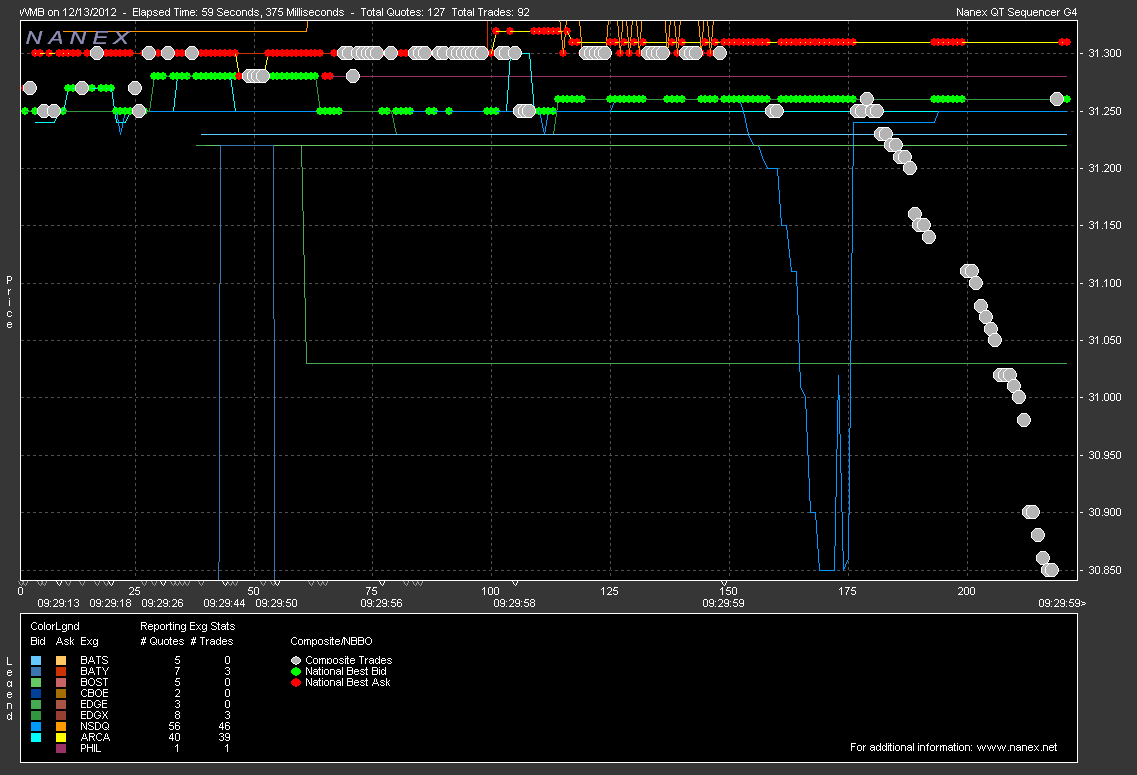The height and width of the screenshot is (775, 1137).
Task: Select the NSDQ ask color swatch
Action: click(x=61, y=726)
